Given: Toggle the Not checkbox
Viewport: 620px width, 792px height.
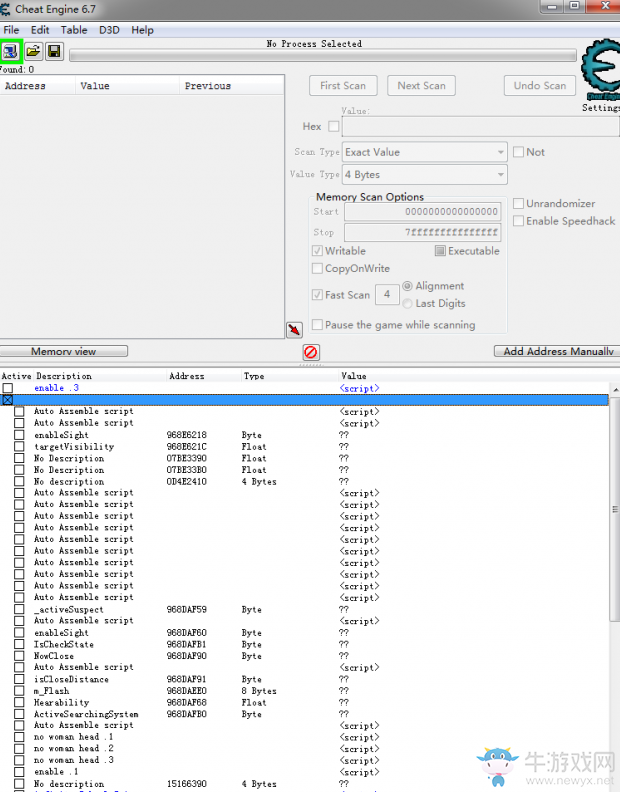Looking at the screenshot, I should [518, 152].
